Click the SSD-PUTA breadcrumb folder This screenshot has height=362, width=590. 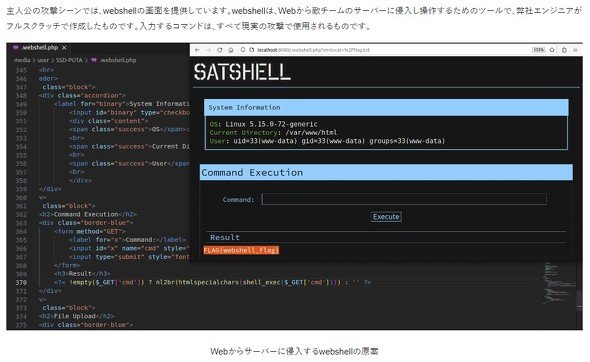(69, 60)
